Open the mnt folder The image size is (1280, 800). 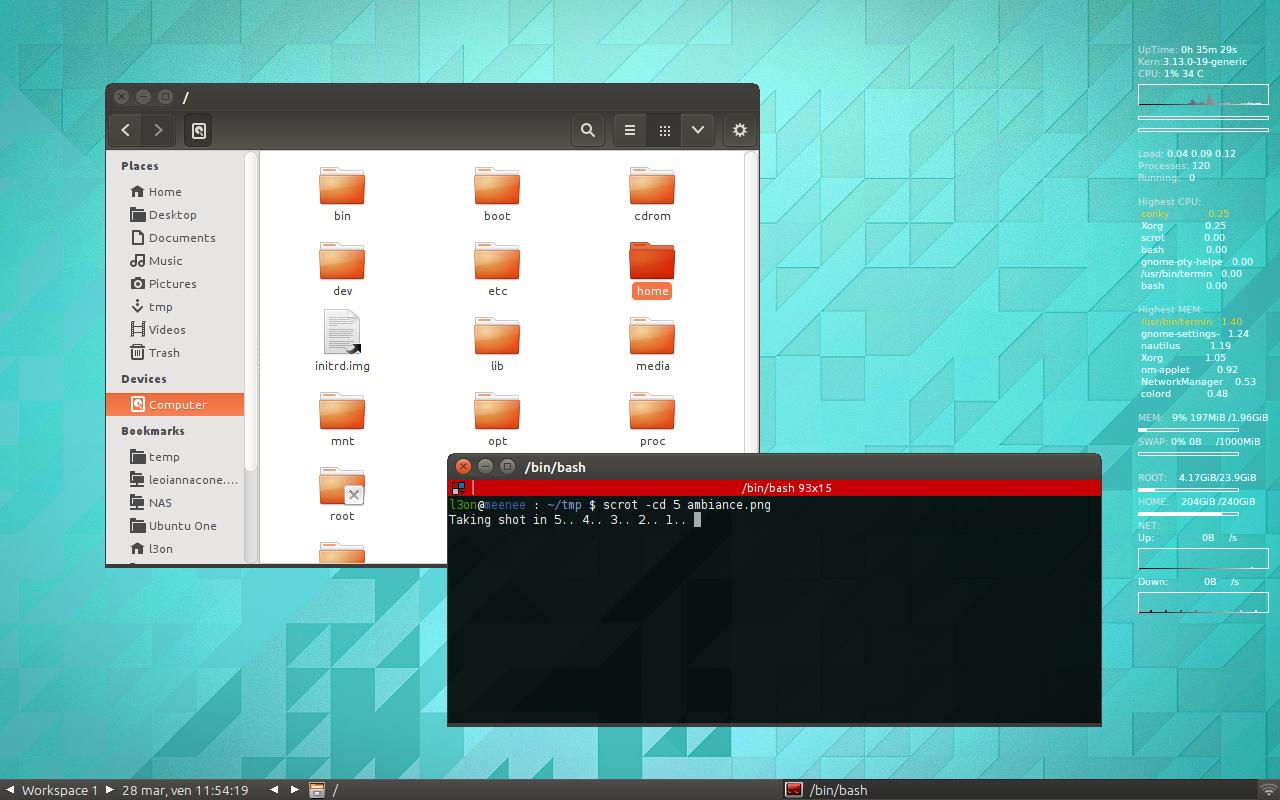342,420
